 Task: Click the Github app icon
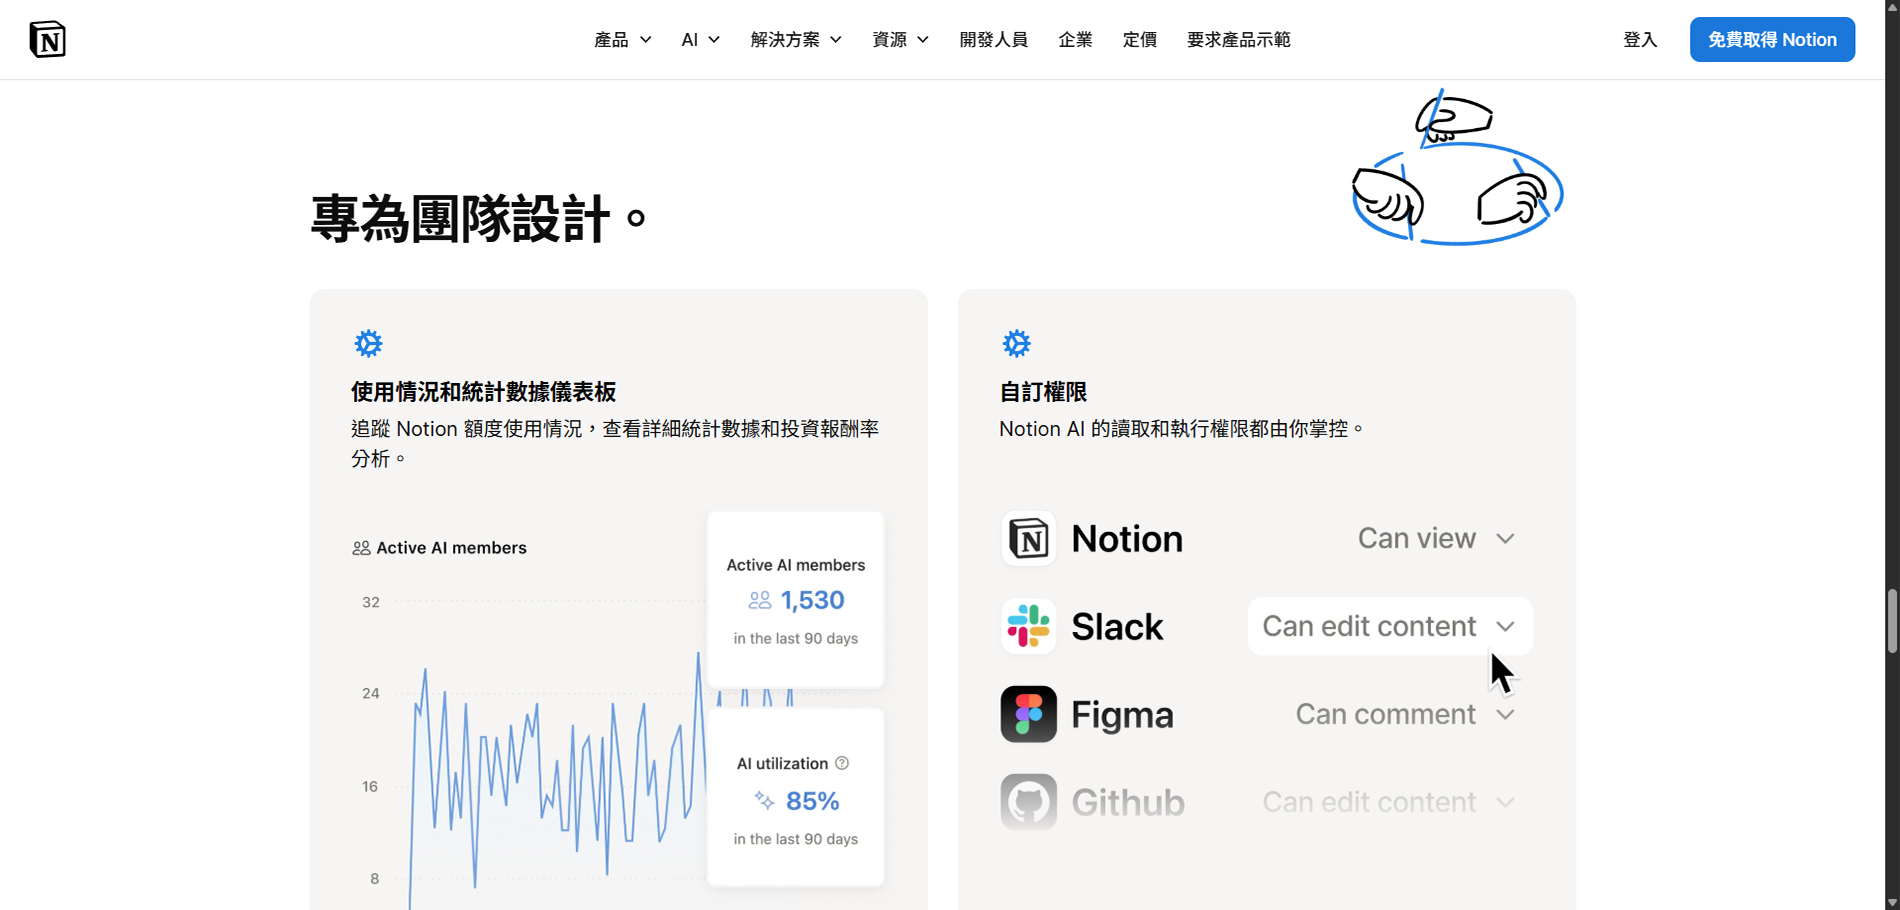[x=1028, y=802]
